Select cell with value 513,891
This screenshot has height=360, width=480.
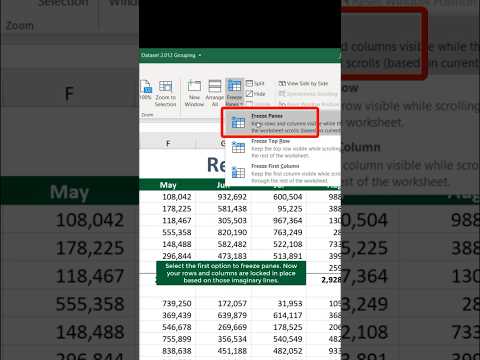coord(280,256)
